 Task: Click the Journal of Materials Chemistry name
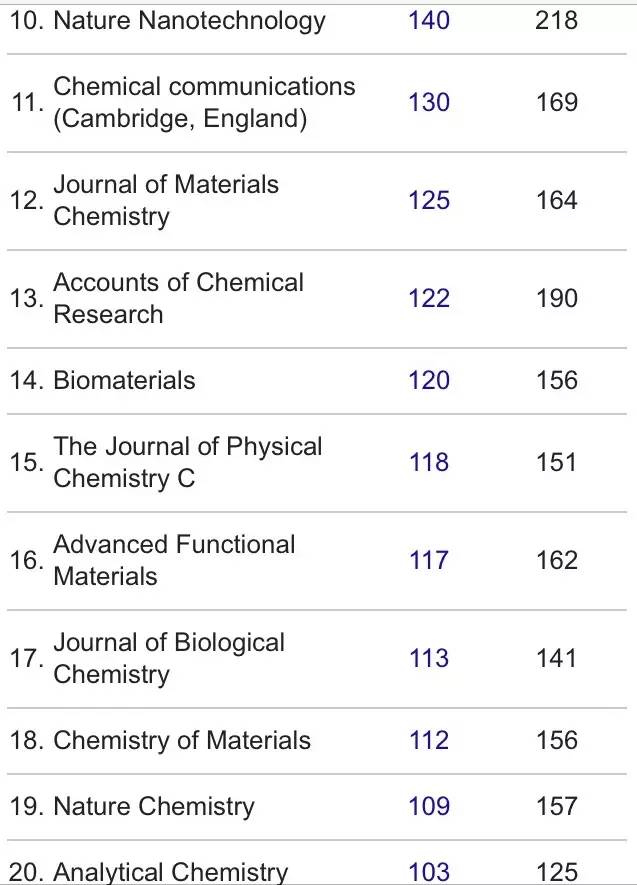(165, 200)
